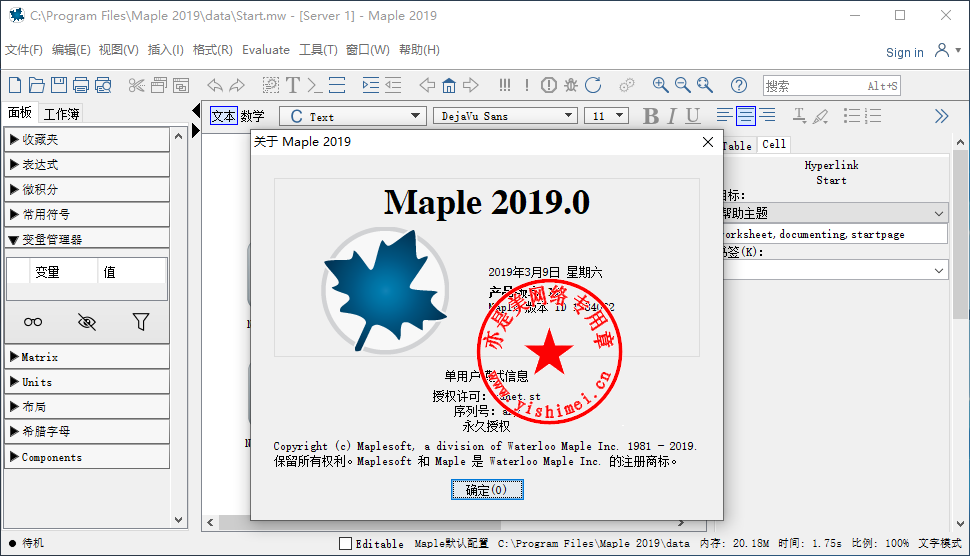
Task: Open paragraph style C Text dropdown
Action: (353, 116)
